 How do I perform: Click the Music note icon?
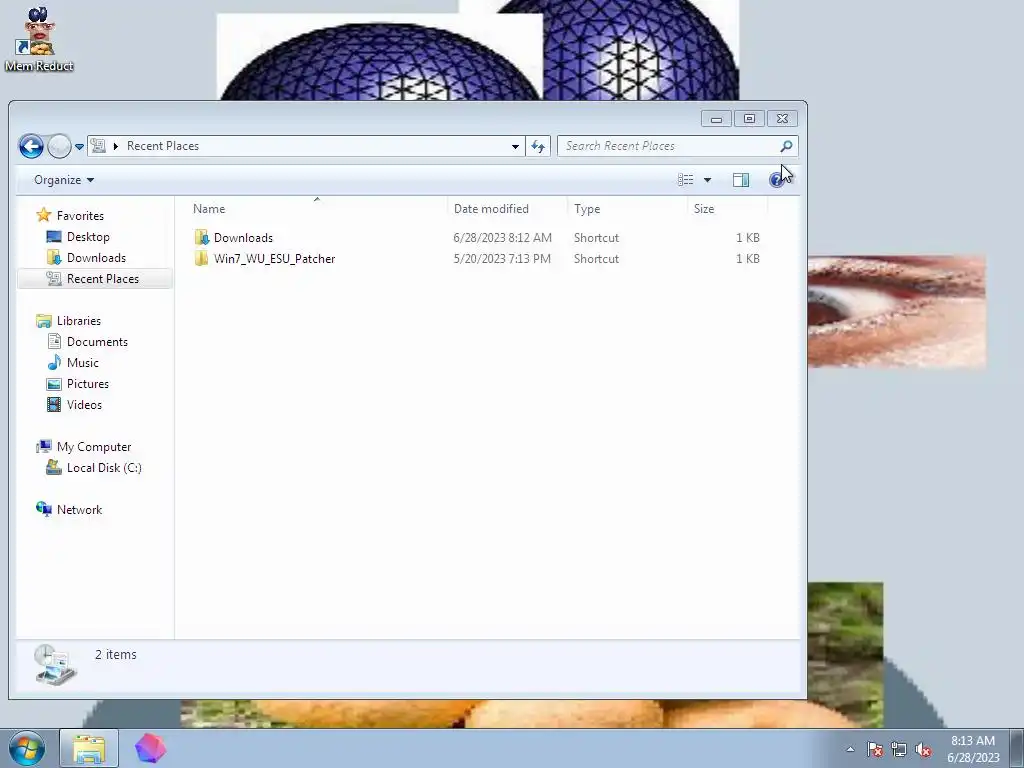54,362
